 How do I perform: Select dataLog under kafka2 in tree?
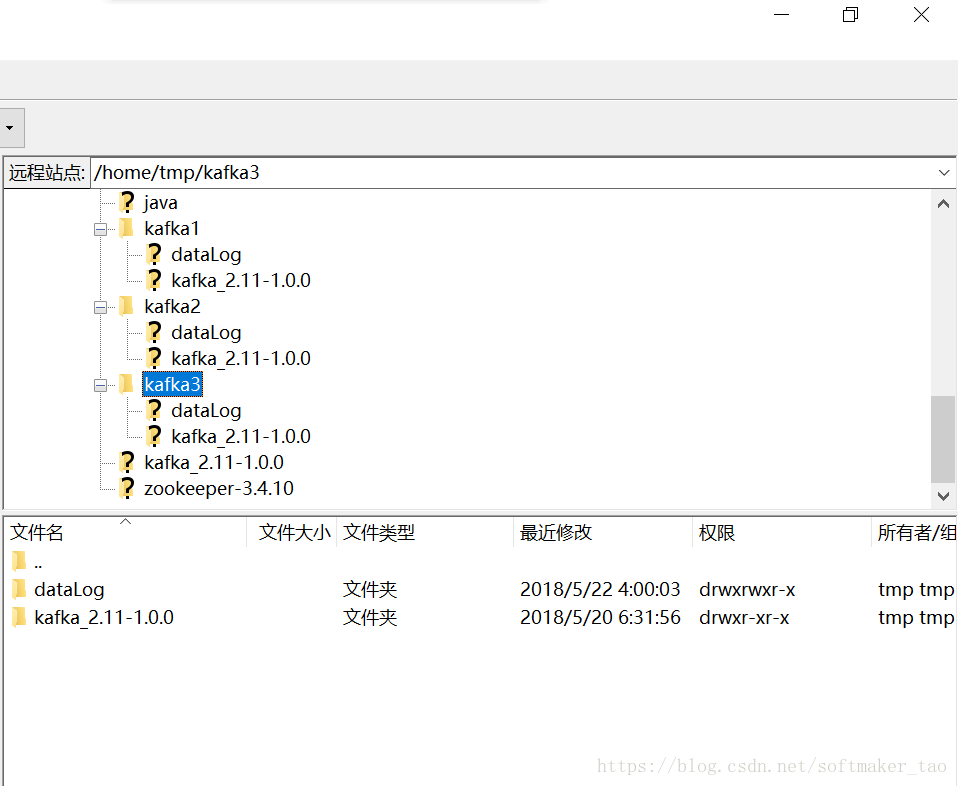point(206,332)
